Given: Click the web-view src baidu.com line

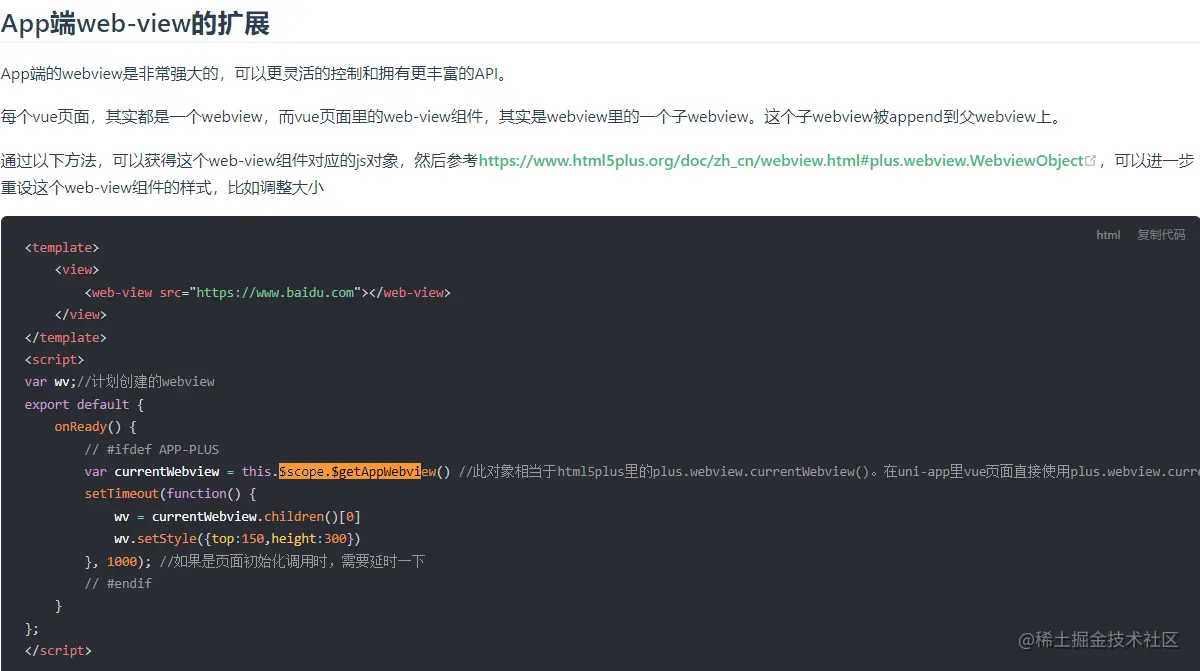Looking at the screenshot, I should click(268, 292).
